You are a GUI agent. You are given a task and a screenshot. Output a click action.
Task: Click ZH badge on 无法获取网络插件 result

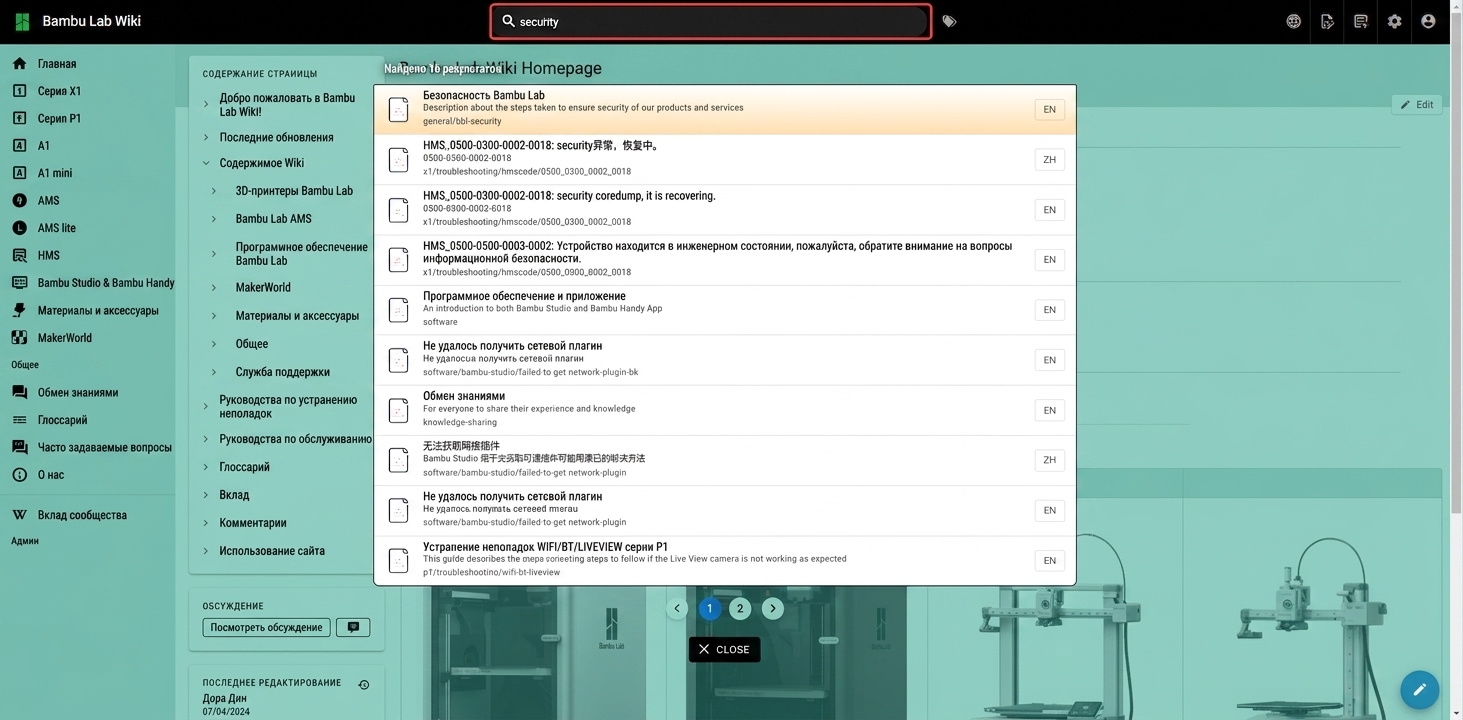point(1049,460)
